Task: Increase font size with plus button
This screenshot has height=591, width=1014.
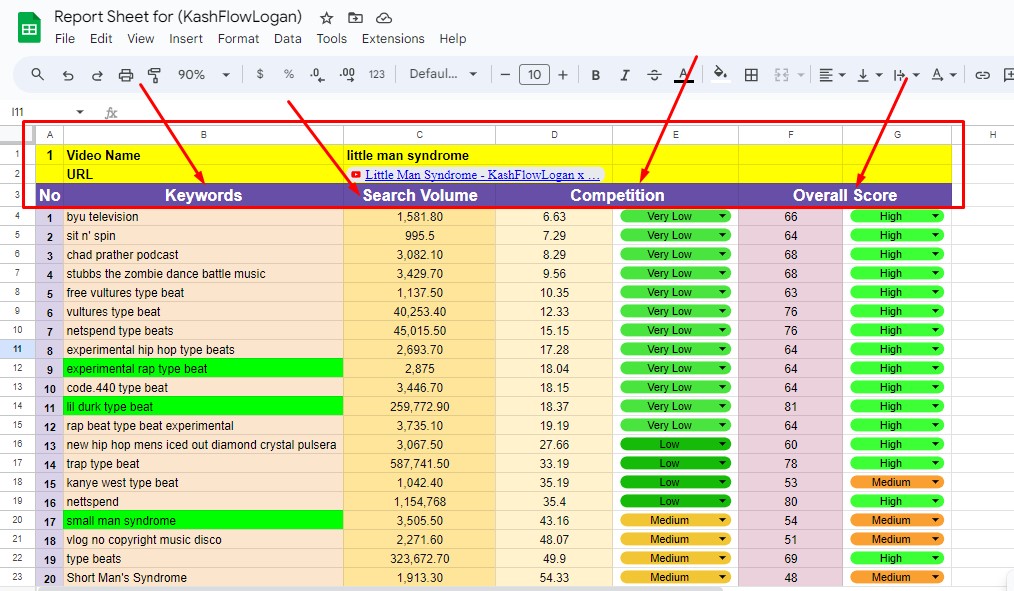Action: pyautogui.click(x=563, y=75)
